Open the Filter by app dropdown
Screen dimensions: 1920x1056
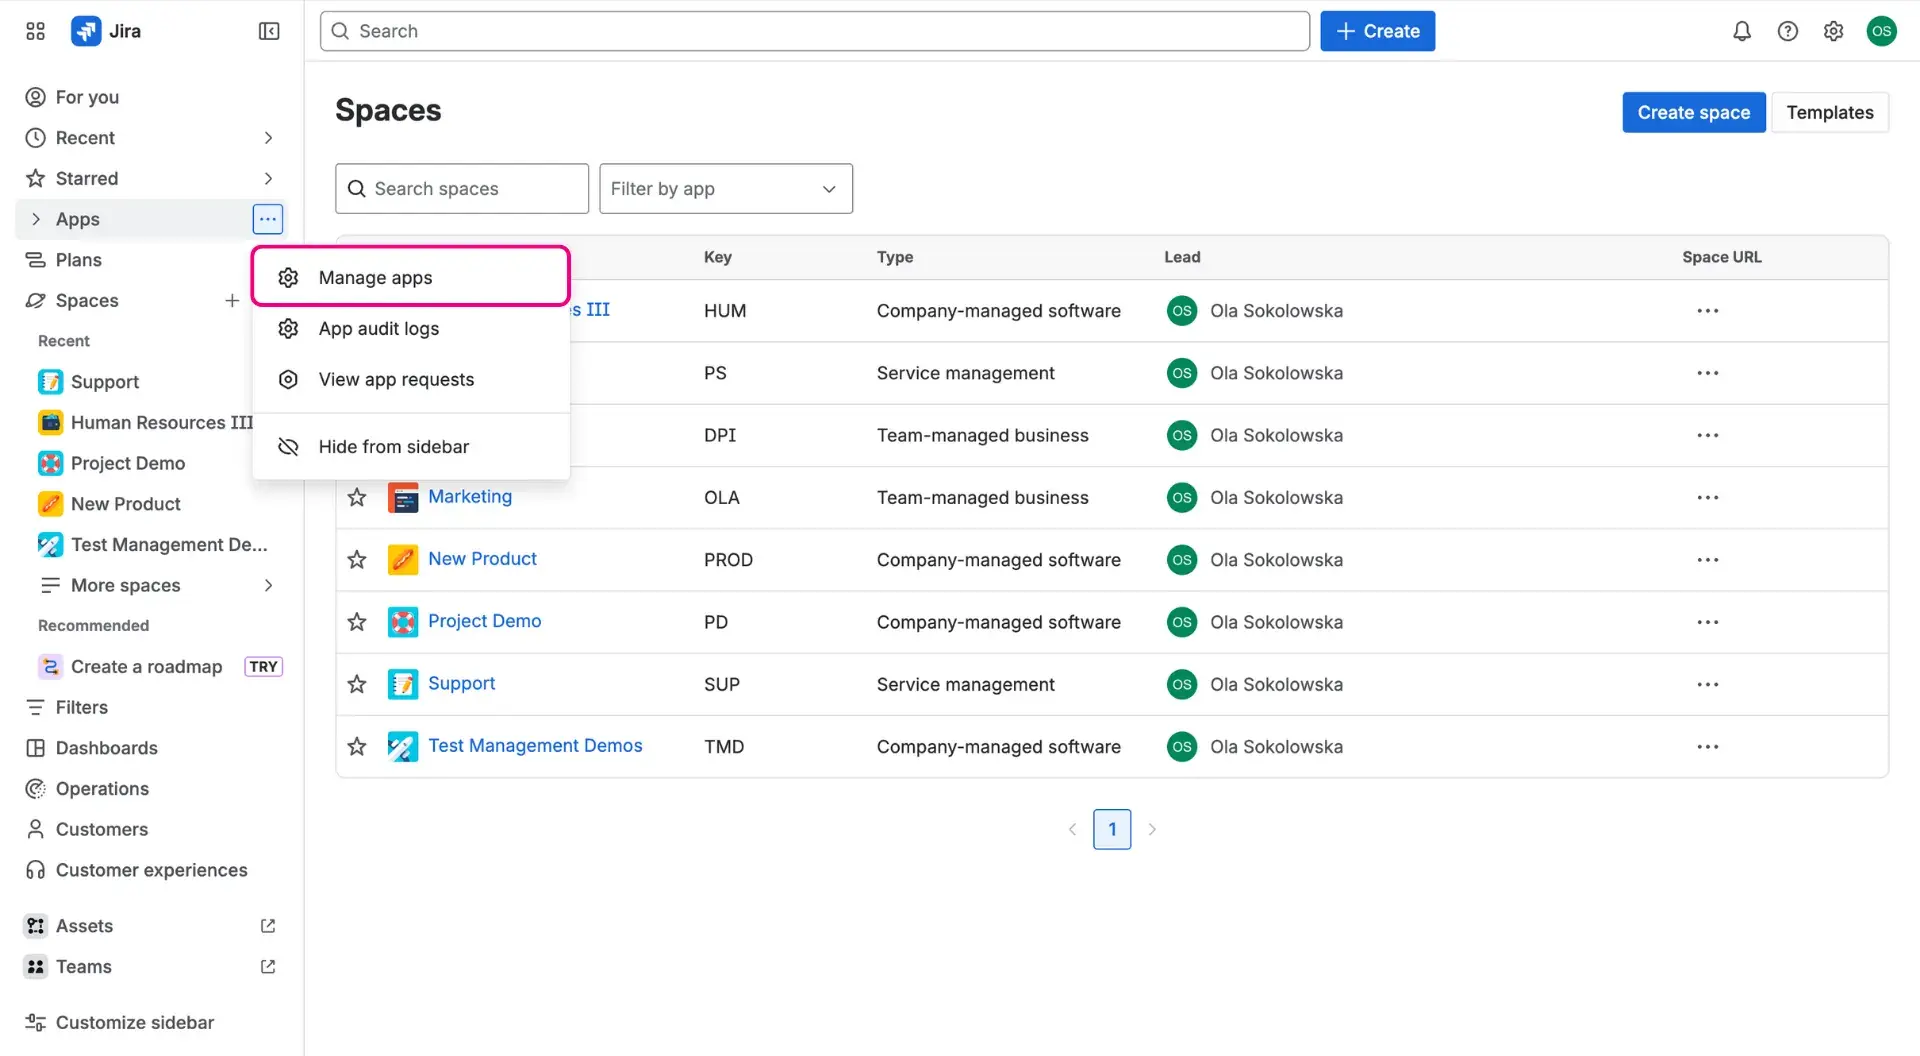[726, 188]
